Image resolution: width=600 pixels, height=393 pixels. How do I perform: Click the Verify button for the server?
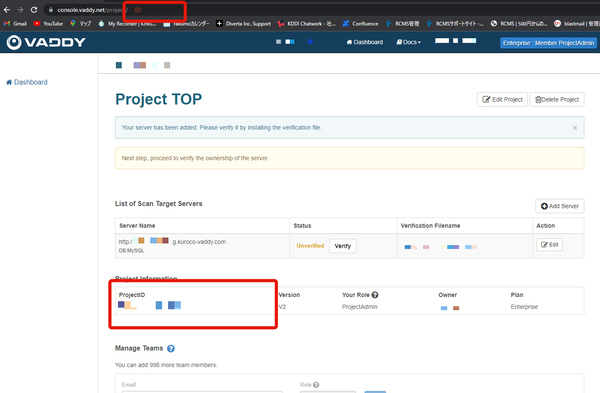click(342, 246)
